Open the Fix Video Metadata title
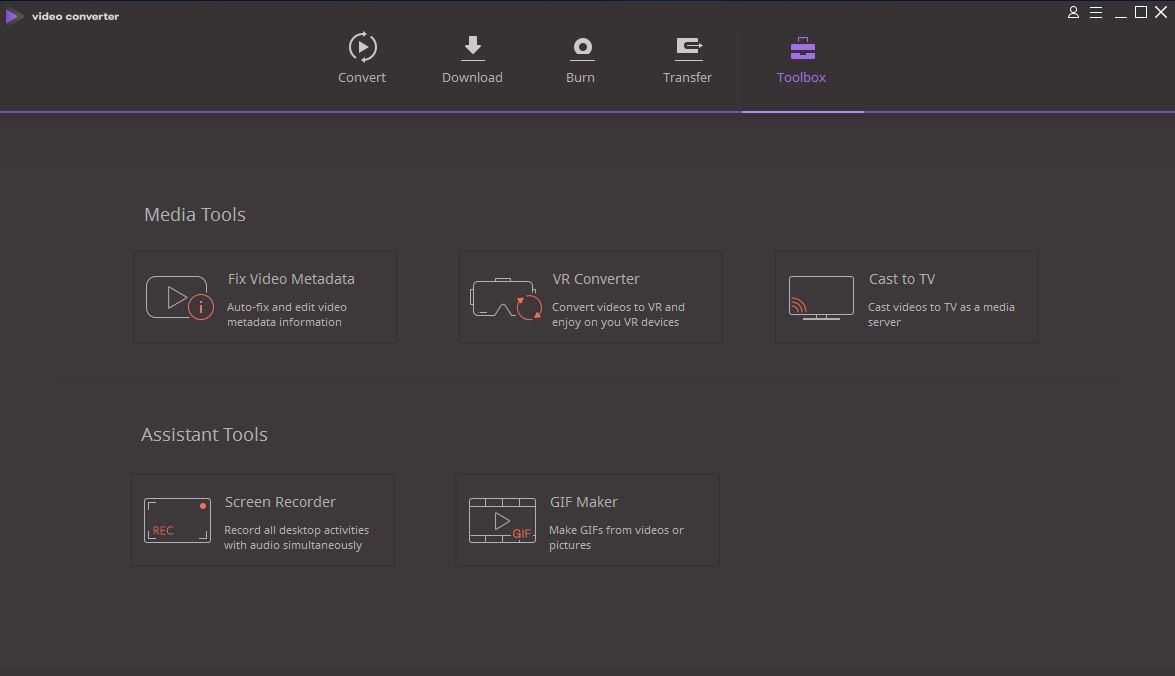 coord(291,279)
